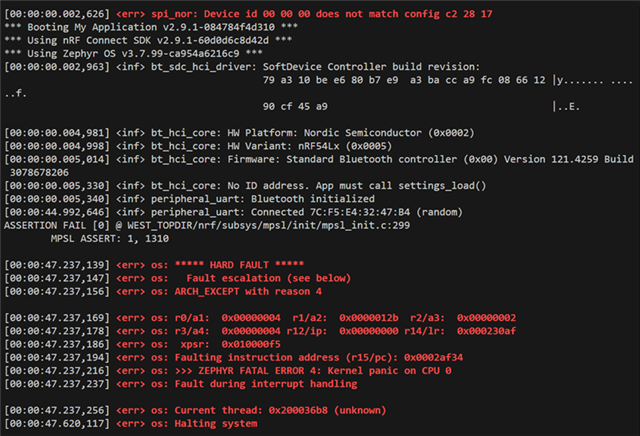Viewport: 640px width, 436px height.
Task: Select the MPSL ASSERT: 1, 1310 line
Action: (x=110, y=238)
